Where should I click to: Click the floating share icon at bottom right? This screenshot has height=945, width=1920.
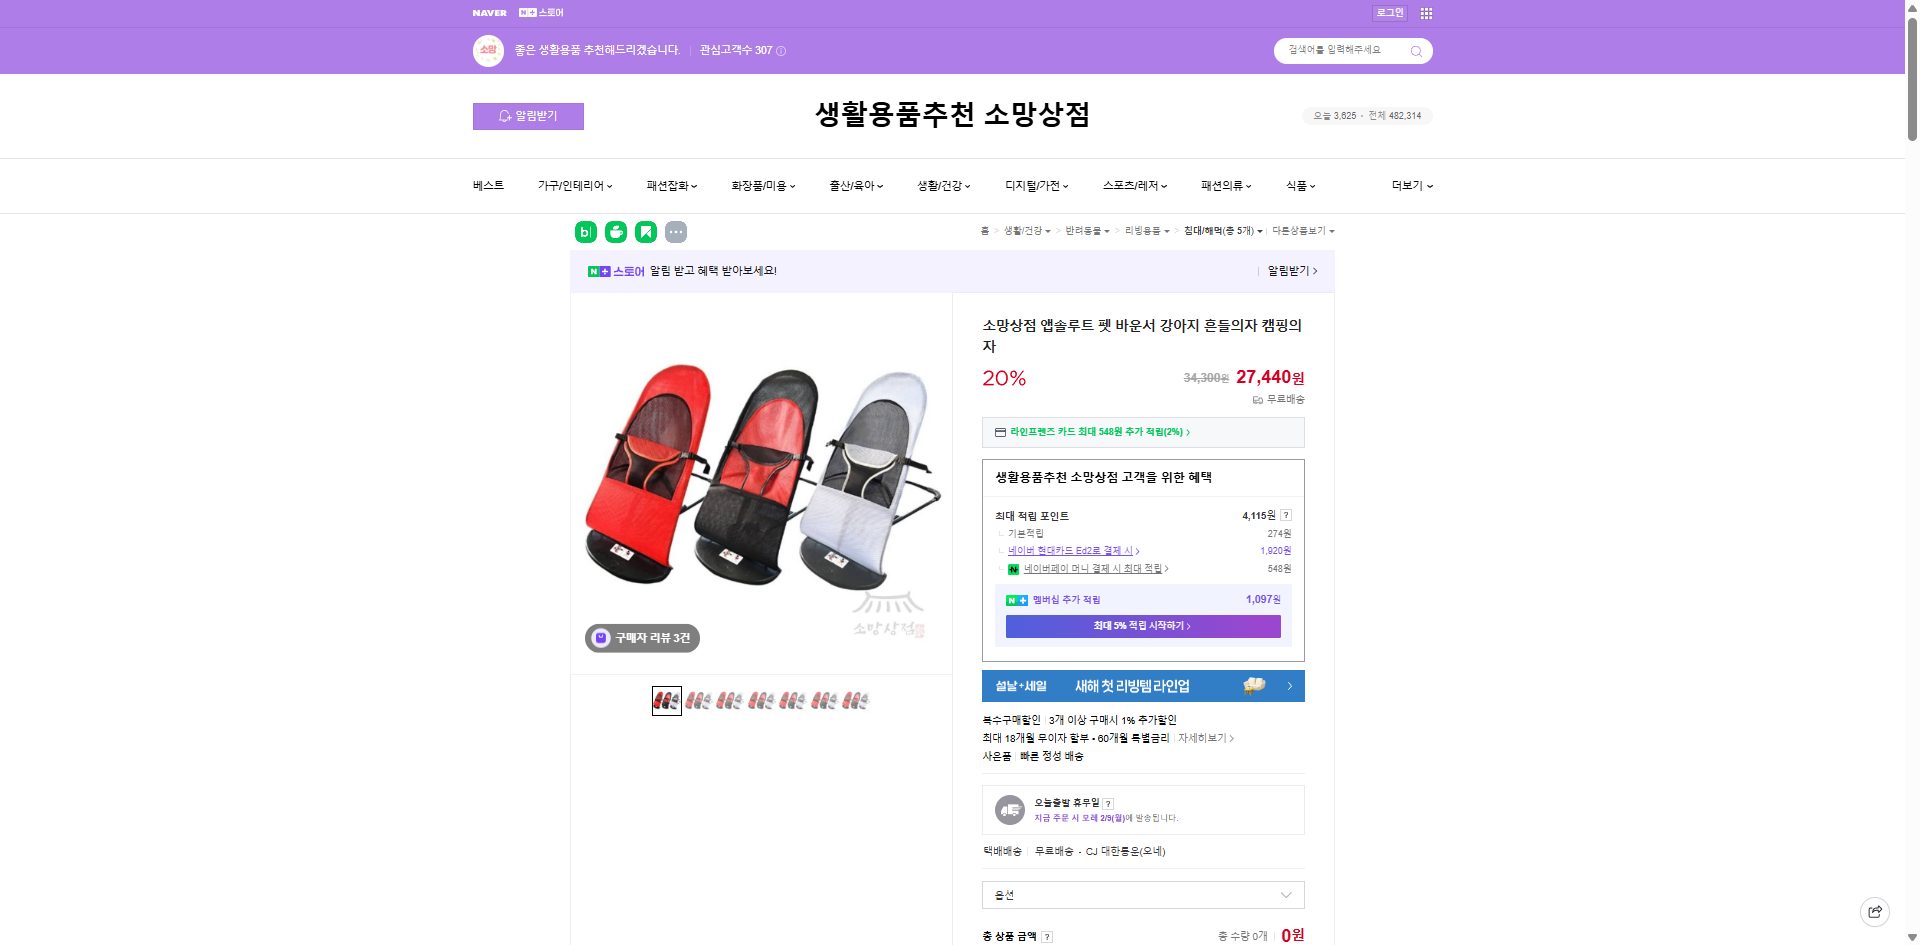[x=1874, y=911]
